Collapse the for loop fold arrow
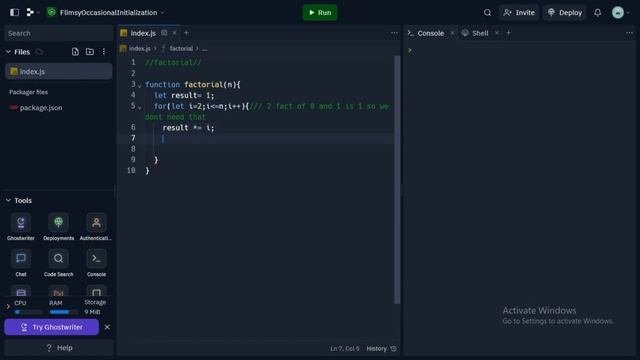Viewport: 640px width, 360px height. point(140,107)
